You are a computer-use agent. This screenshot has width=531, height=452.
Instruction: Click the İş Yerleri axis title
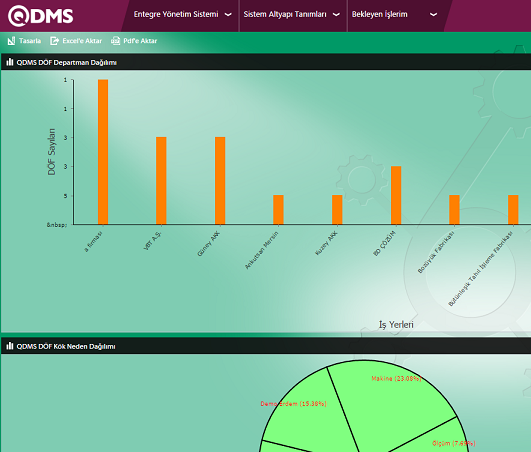click(x=396, y=324)
